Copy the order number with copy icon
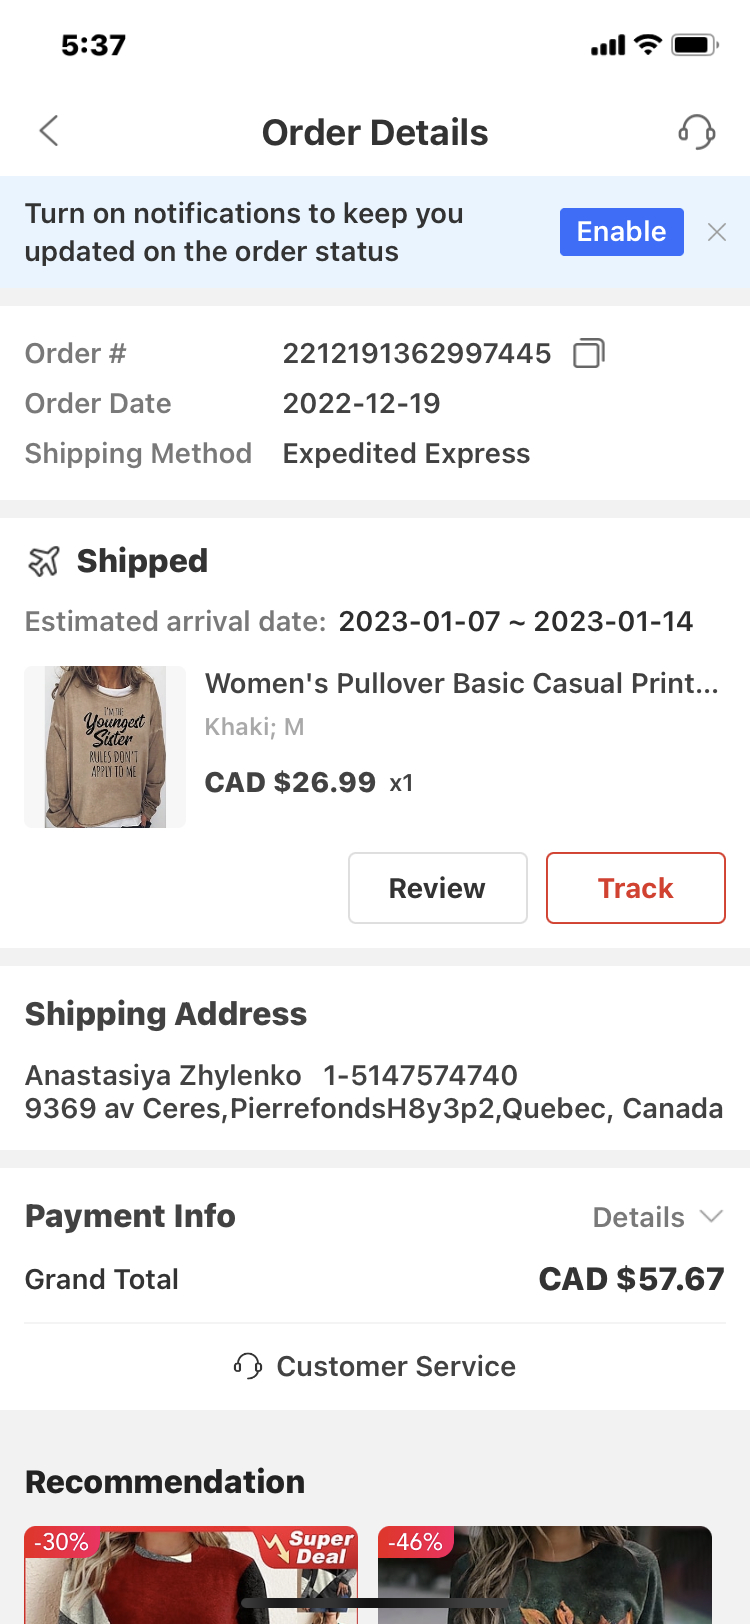This screenshot has width=750, height=1624. [x=588, y=353]
